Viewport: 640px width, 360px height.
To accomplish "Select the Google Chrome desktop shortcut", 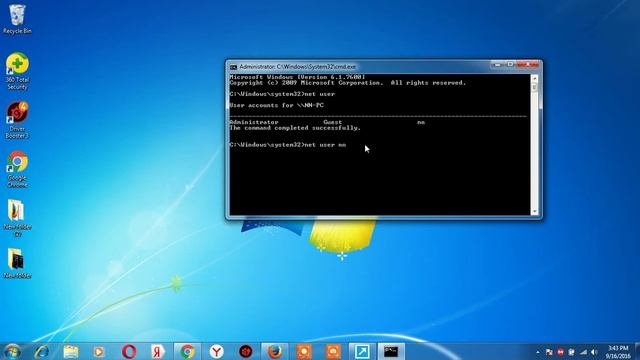I will coord(17,169).
